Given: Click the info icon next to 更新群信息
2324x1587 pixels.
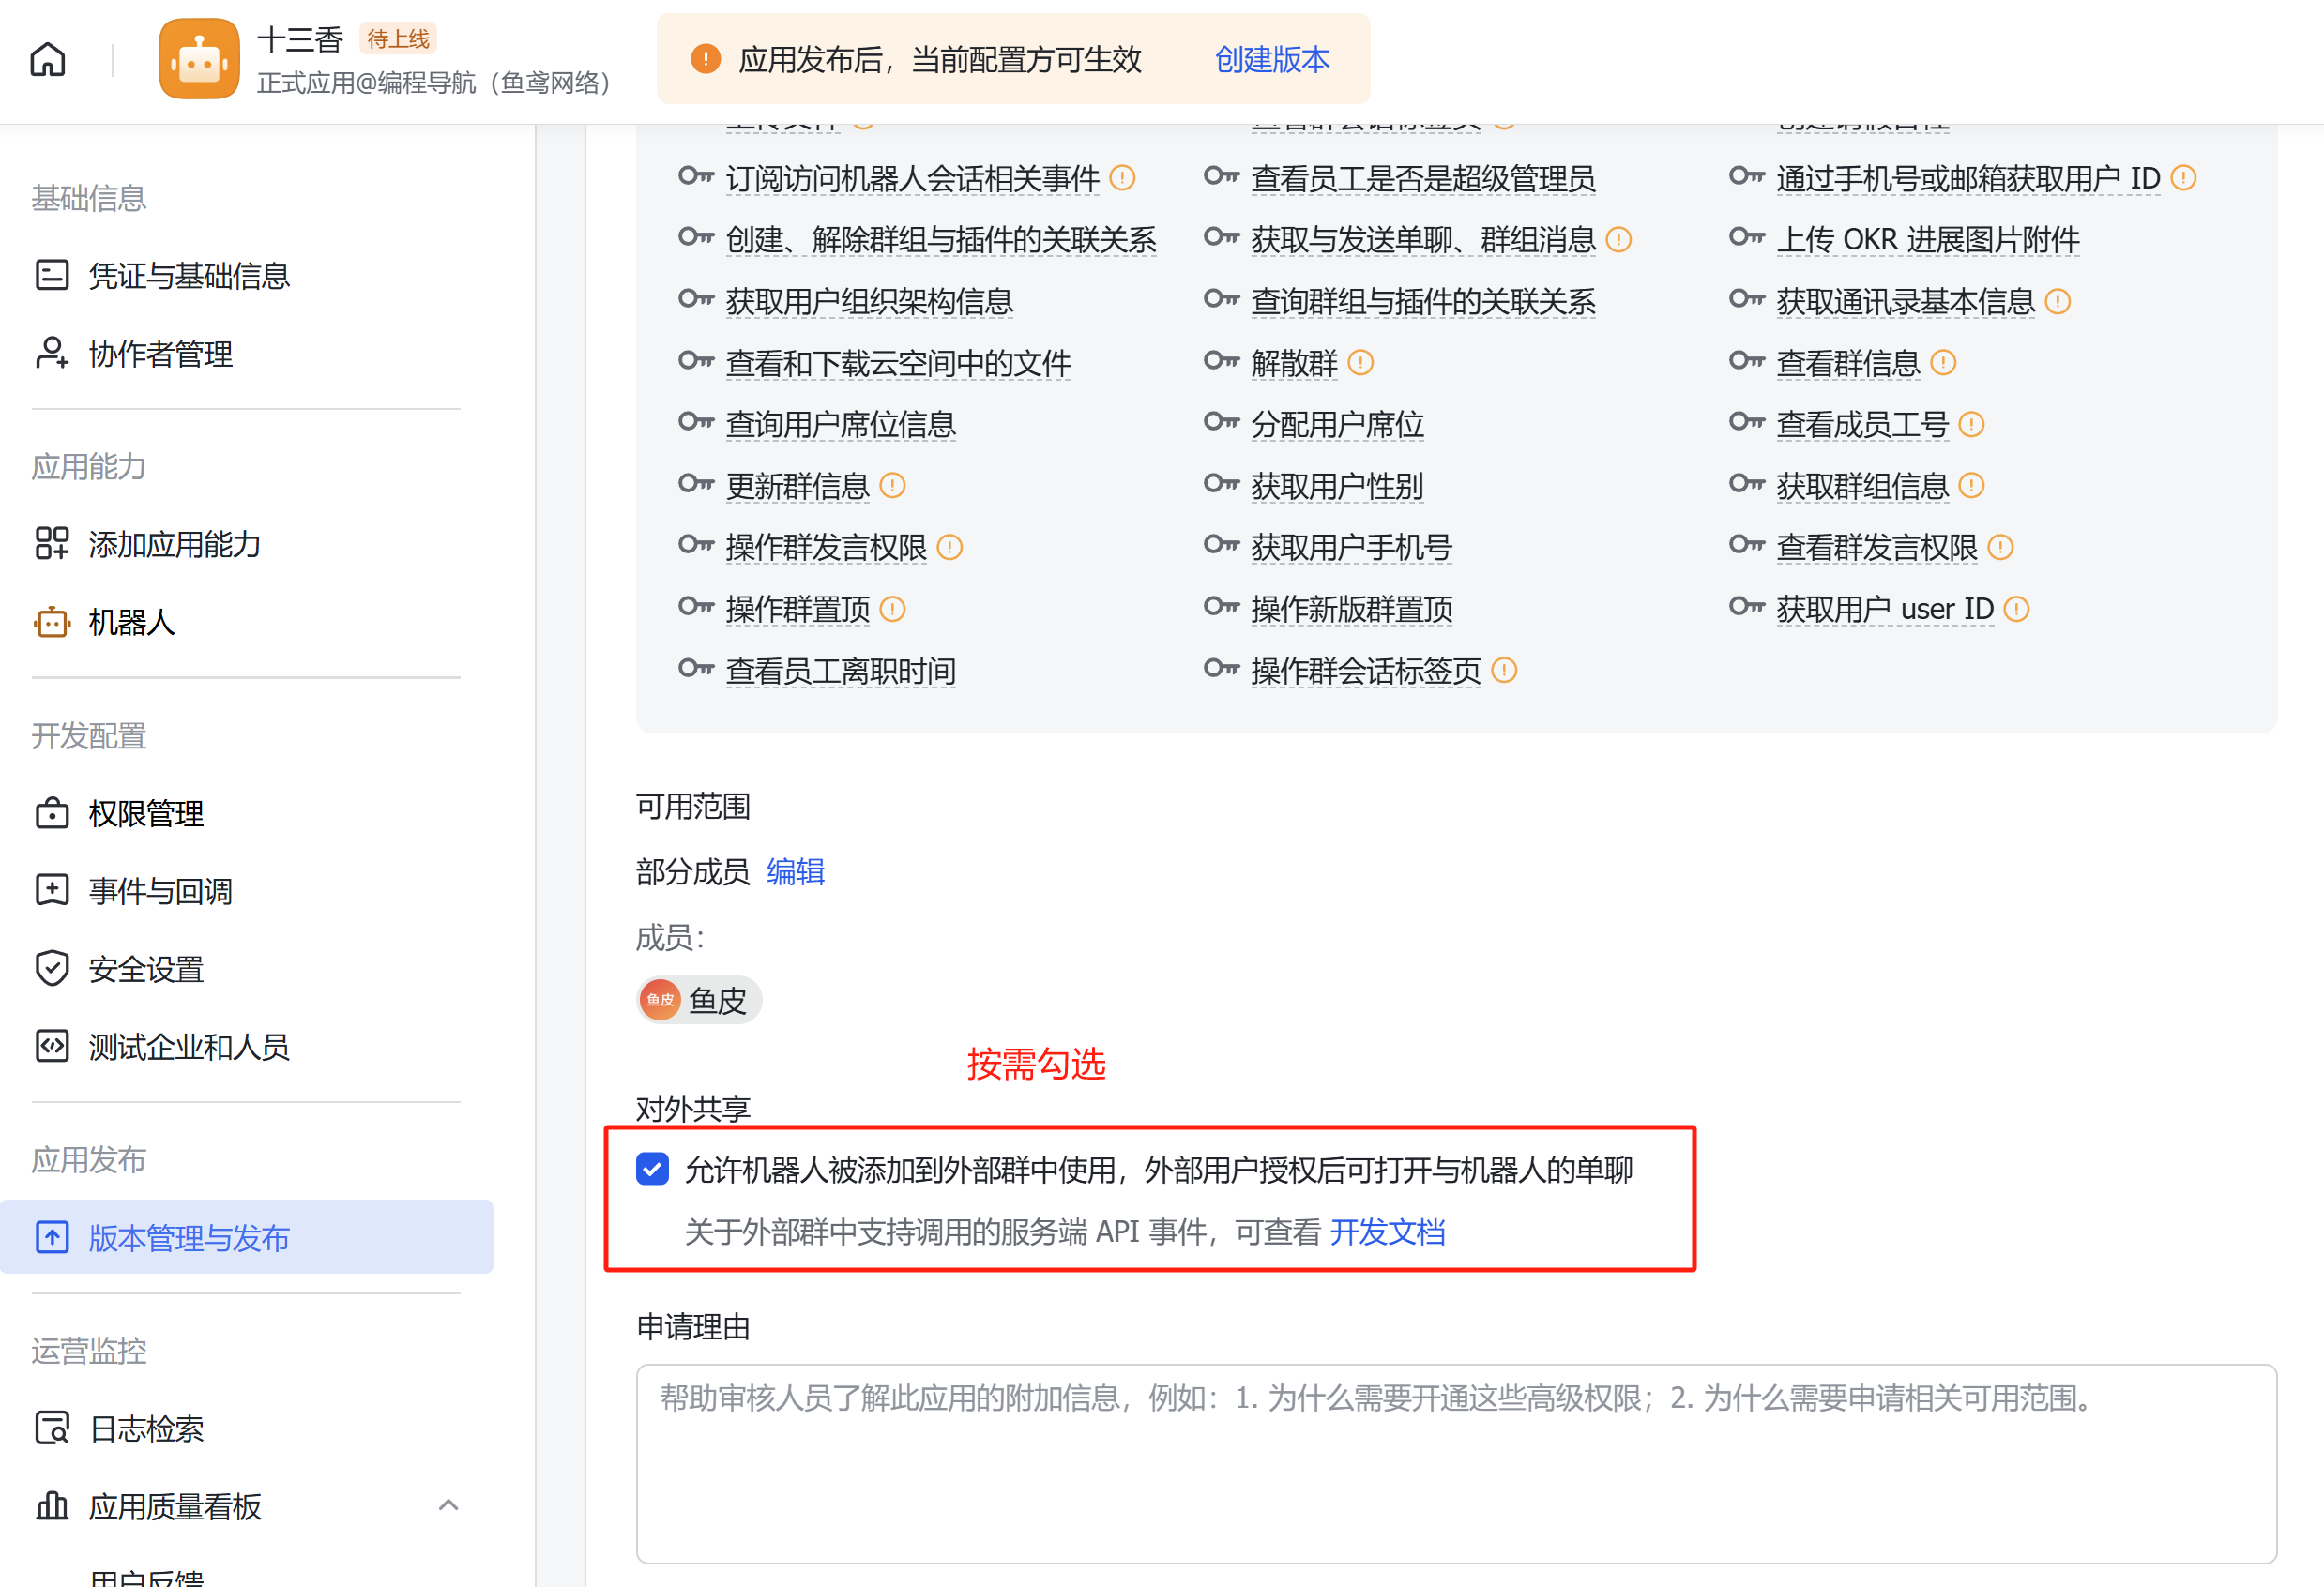Looking at the screenshot, I should pos(892,486).
